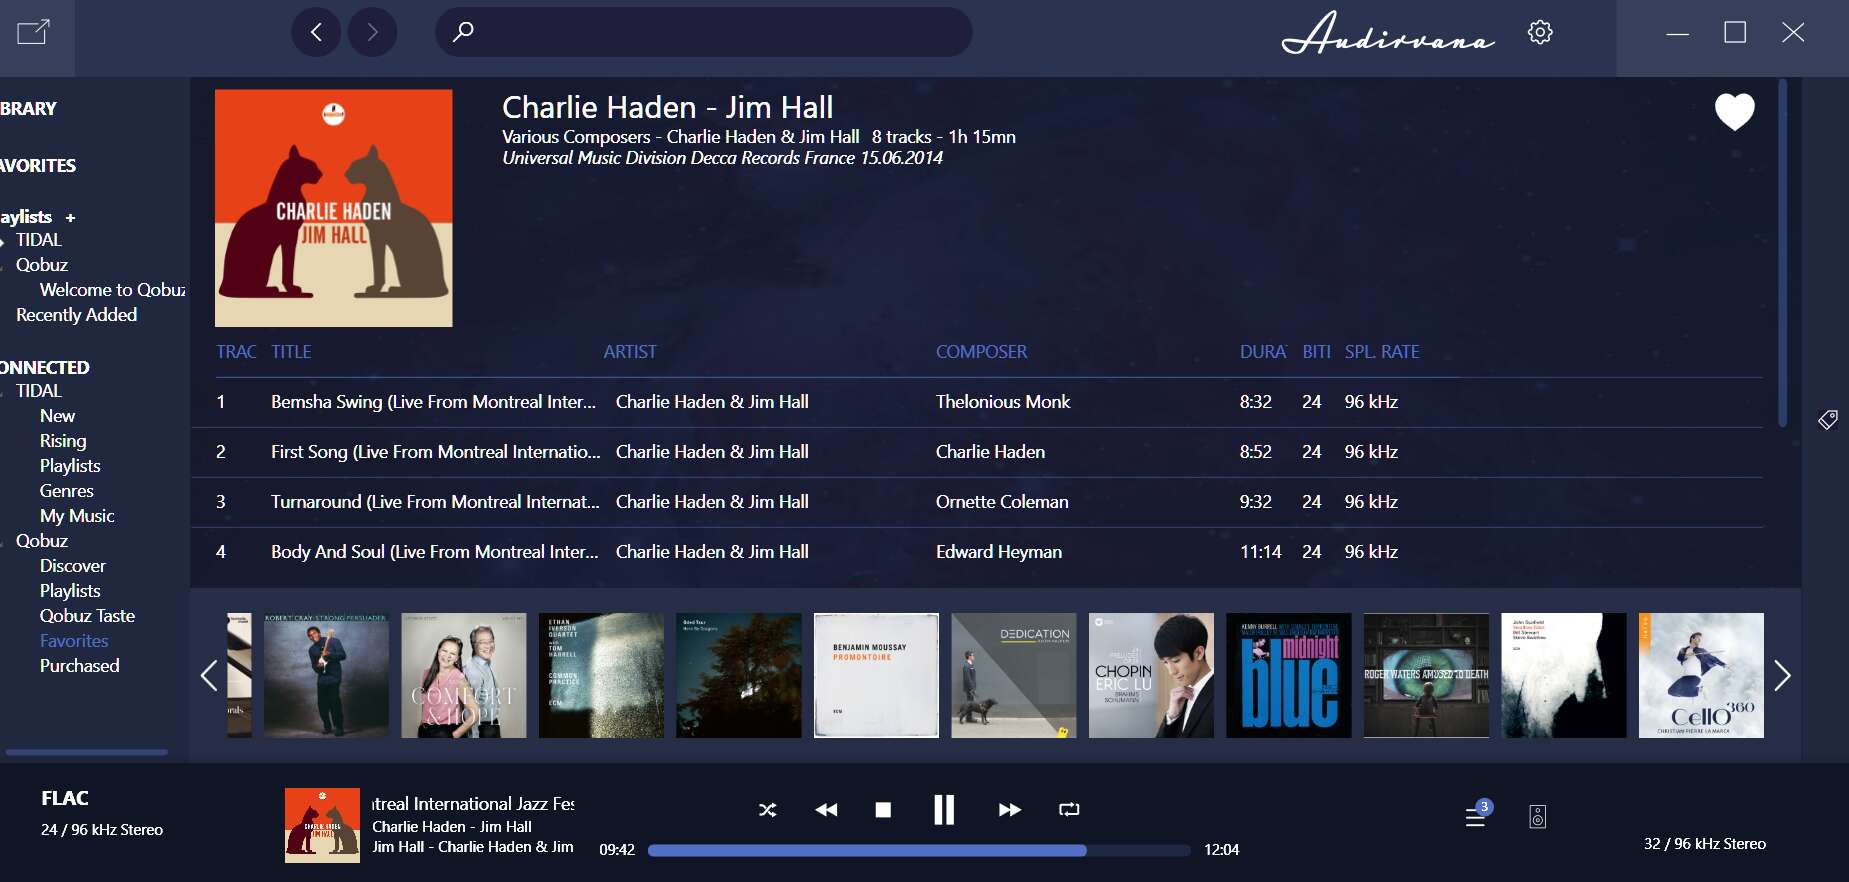Open TIDAL Playlists section
Viewport: 1849px width, 882px height.
click(70, 466)
